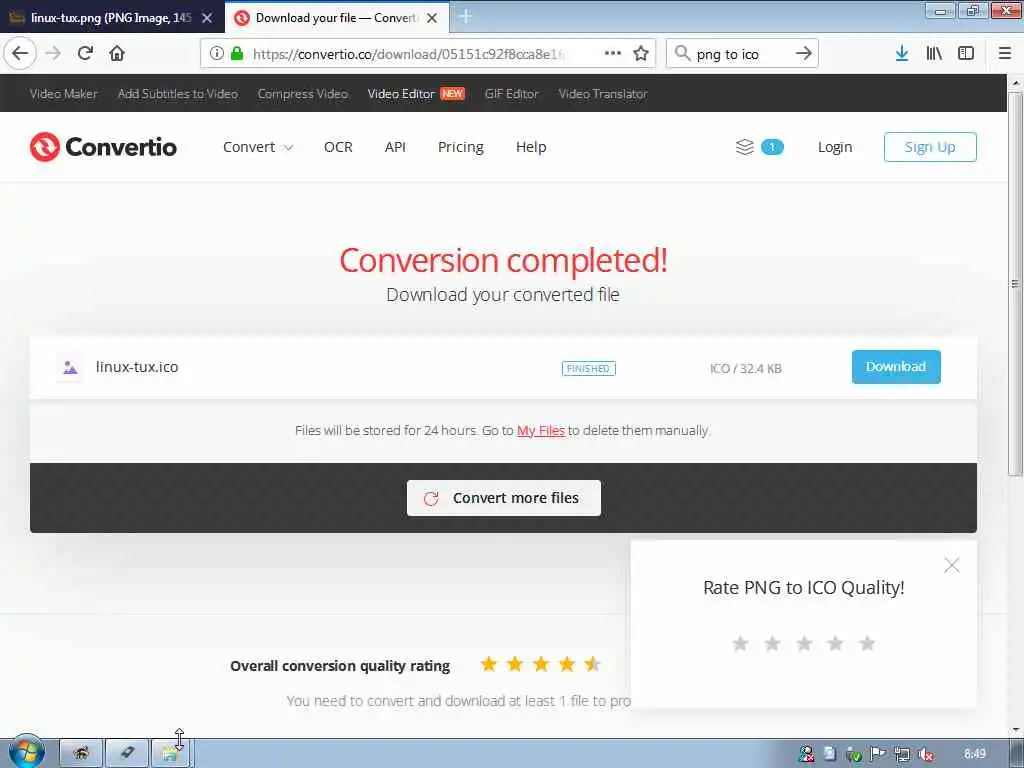The width and height of the screenshot is (1024, 768).
Task: Go to the browser home page
Action: (117, 54)
